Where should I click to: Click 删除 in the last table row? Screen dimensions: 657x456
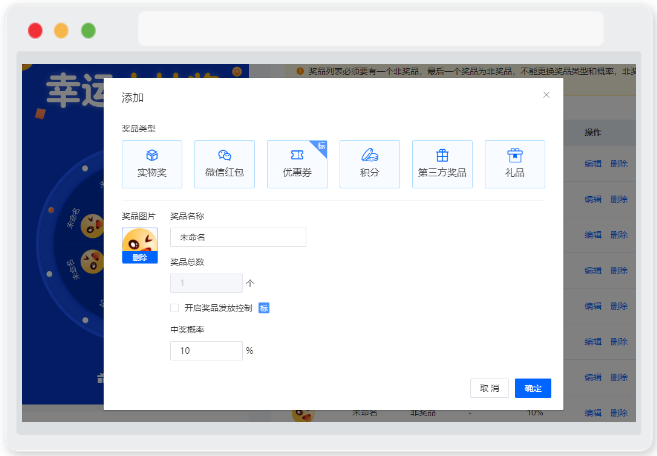(619, 413)
